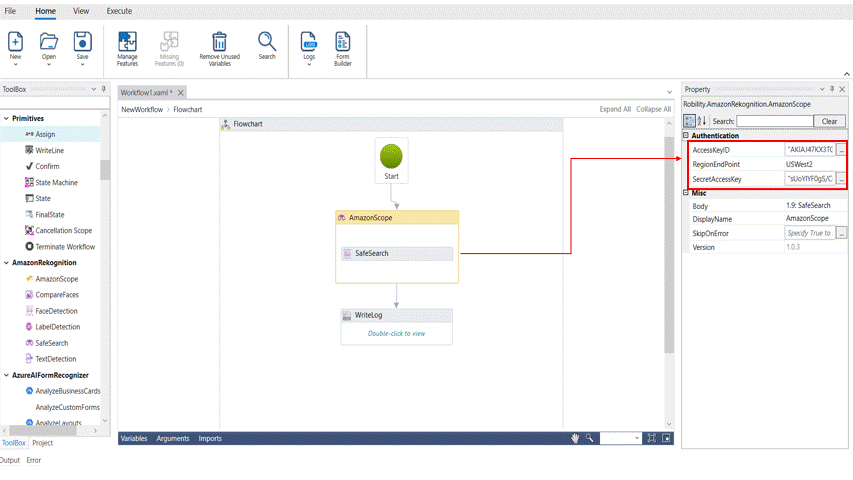Click Expand All in the designer

(615, 109)
